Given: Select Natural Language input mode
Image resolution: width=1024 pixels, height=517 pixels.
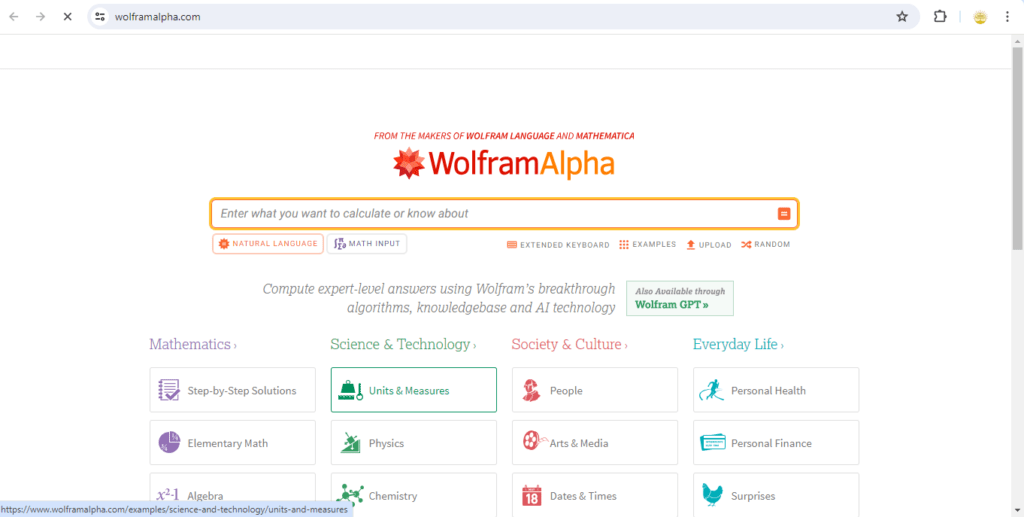Looking at the screenshot, I should [x=268, y=243].
